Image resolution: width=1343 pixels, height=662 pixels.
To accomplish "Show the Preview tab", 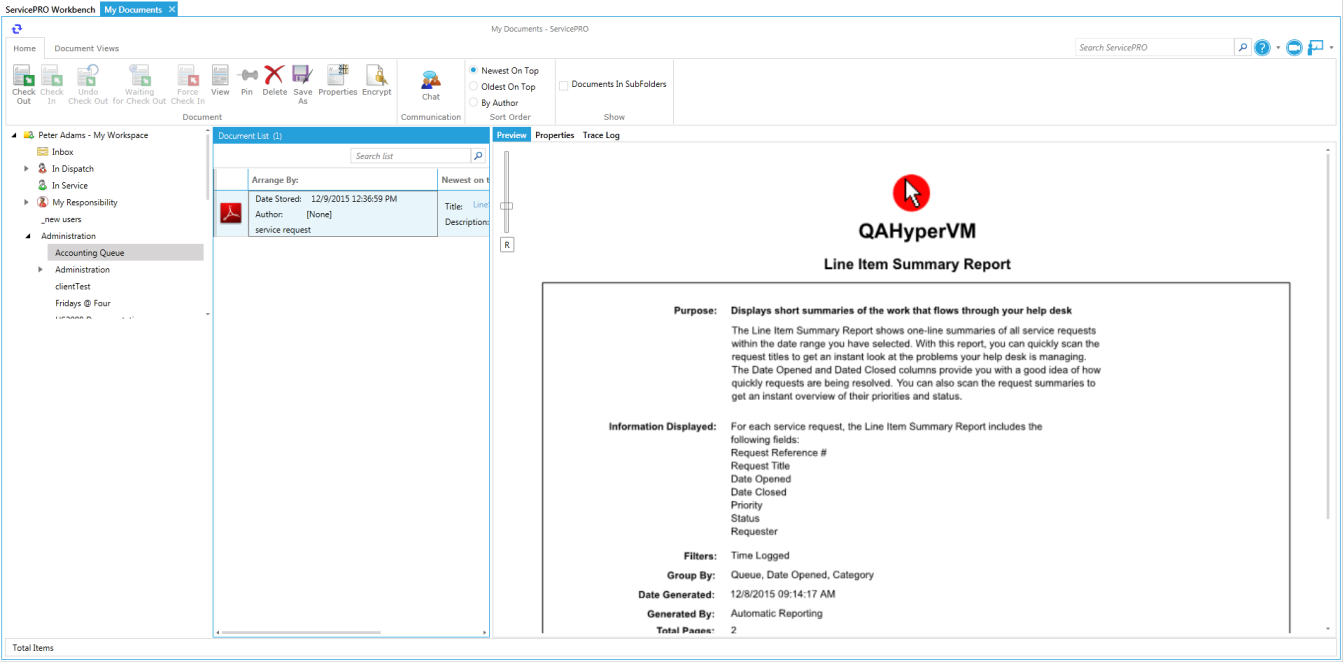I will [x=511, y=135].
